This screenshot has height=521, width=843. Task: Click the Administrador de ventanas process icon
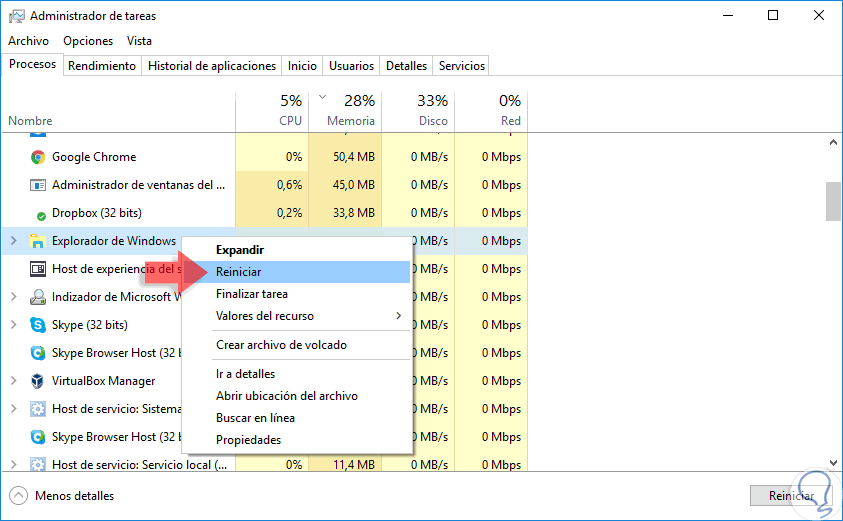tap(38, 185)
